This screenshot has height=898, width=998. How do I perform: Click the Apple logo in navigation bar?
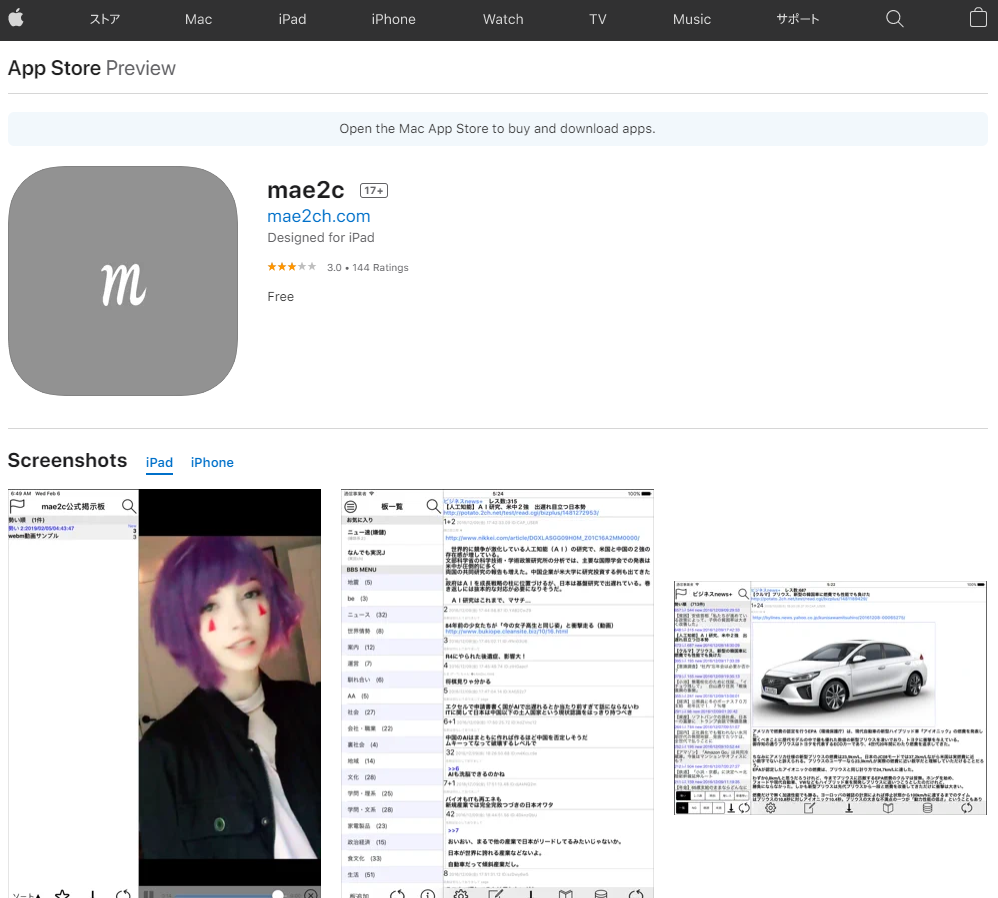tap(16, 18)
